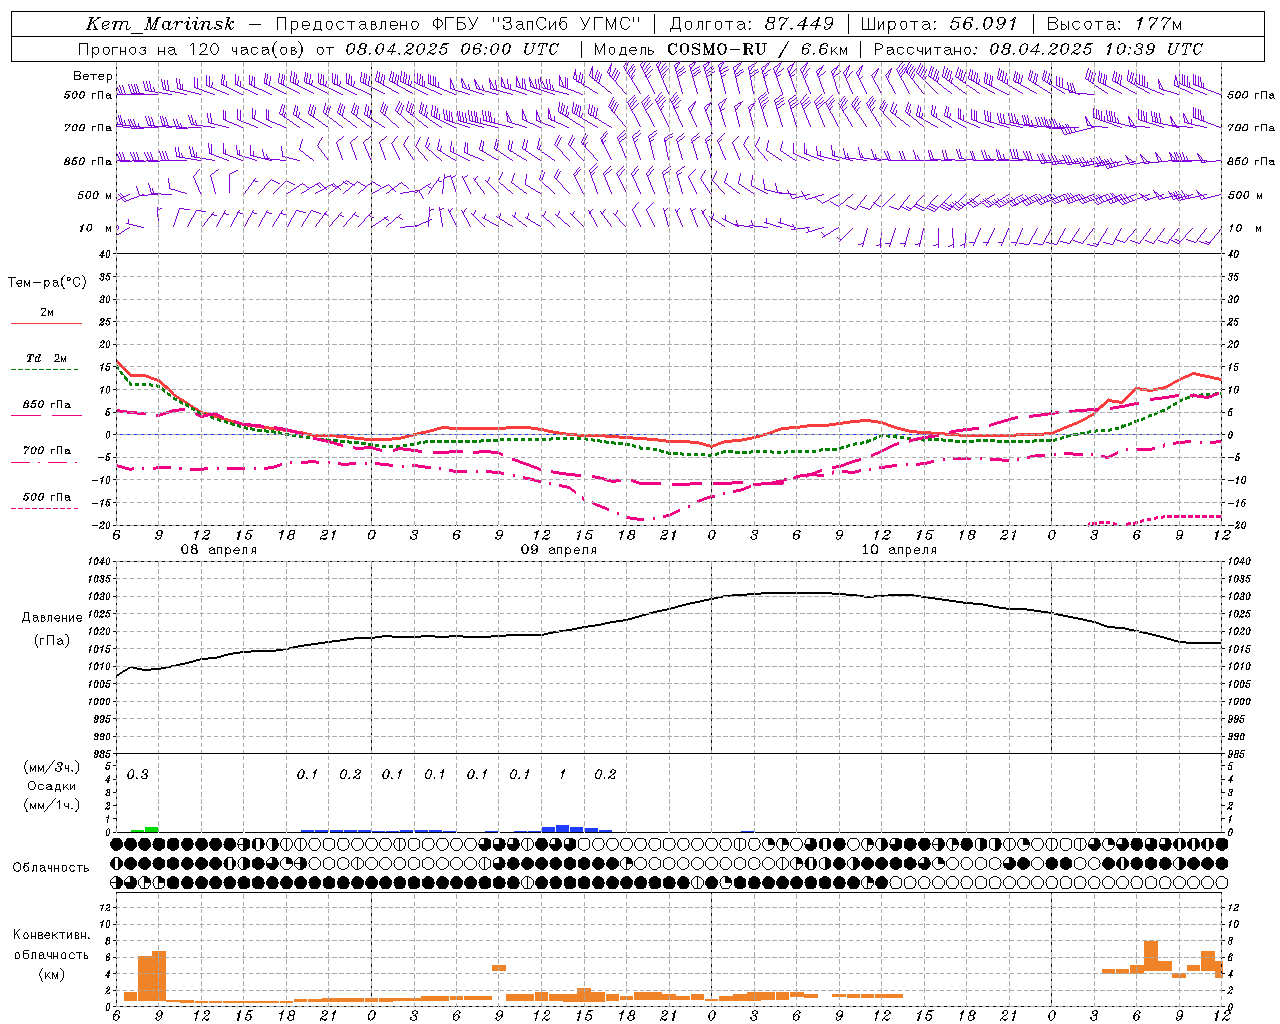1280x1024 pixels.
Task: Click the Тем-ра(°C) temperature panel label
Action: point(48,283)
